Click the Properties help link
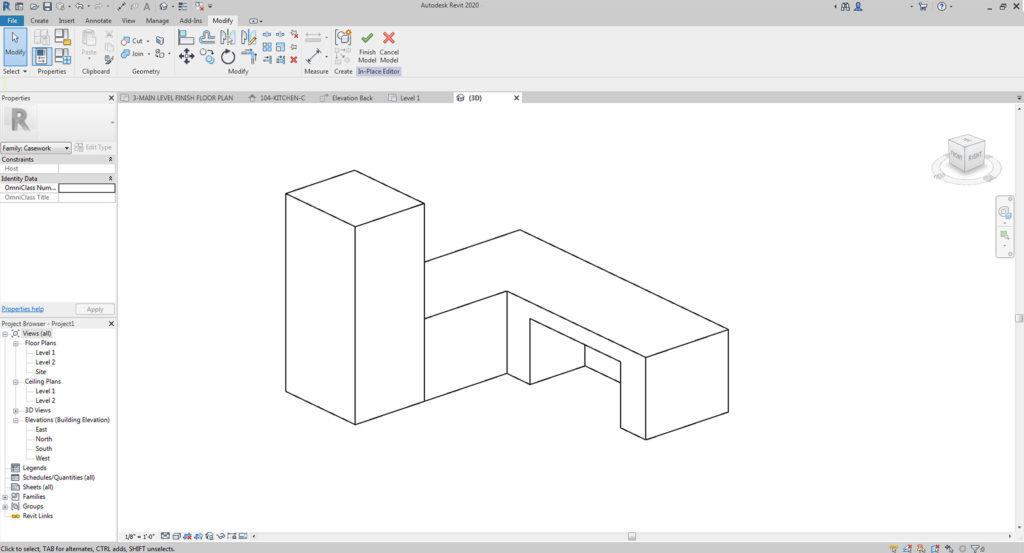Viewport: 1024px width, 553px height. click(23, 309)
